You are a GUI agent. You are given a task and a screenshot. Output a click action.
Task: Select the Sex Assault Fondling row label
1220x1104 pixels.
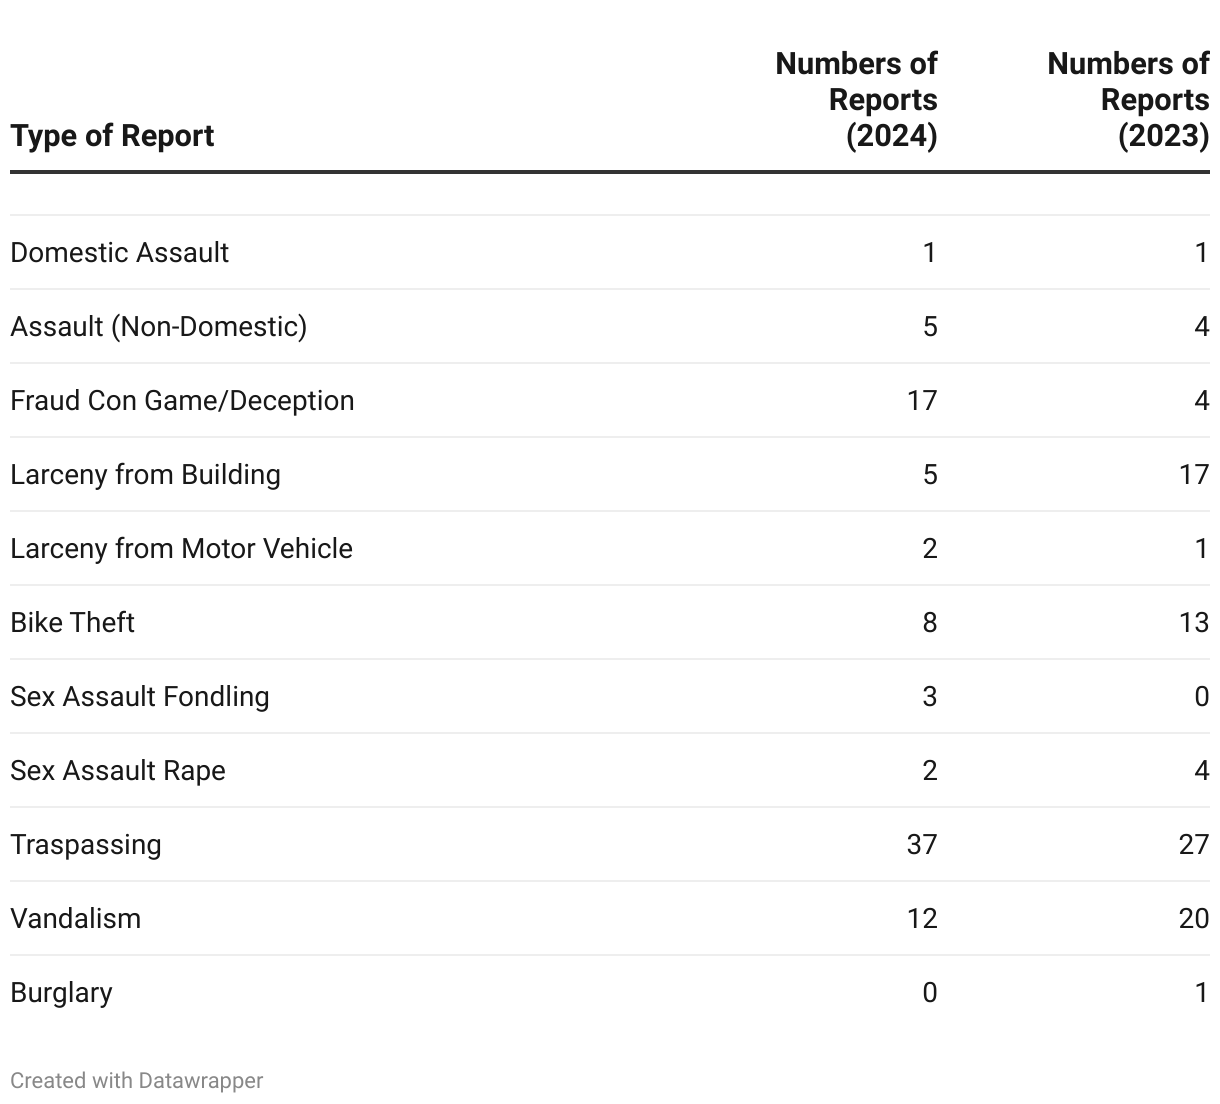click(x=140, y=696)
